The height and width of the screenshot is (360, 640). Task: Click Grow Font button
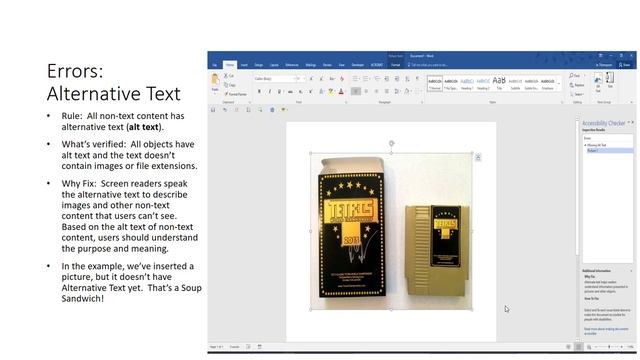tap(311, 79)
